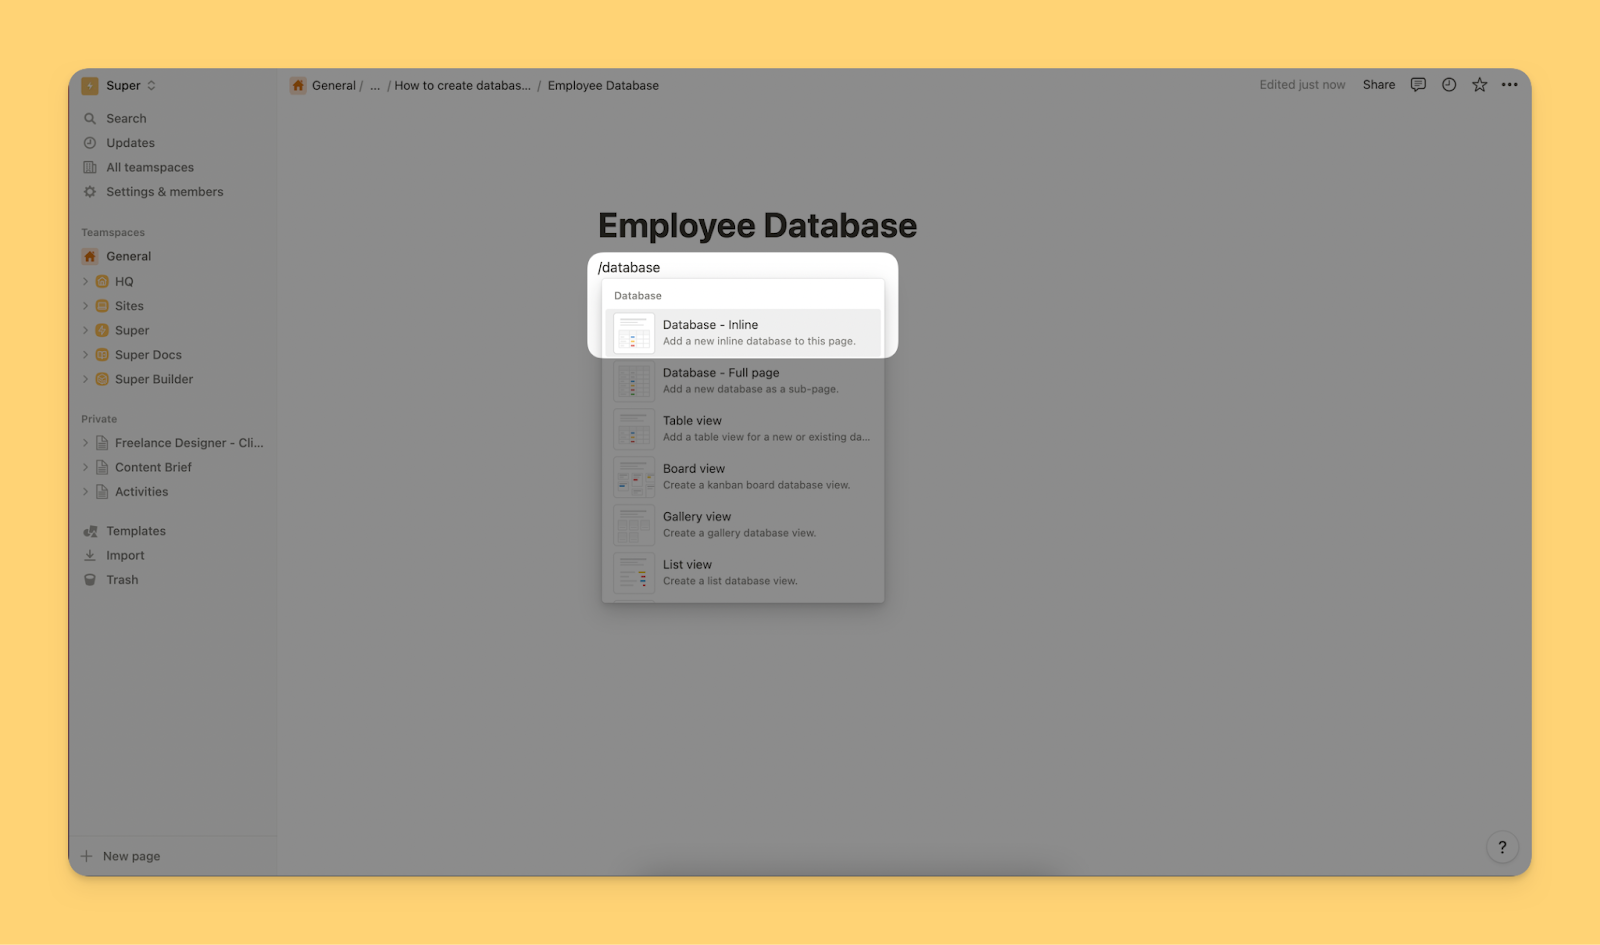Click the Teamspaces section header
This screenshot has height=945, width=1600.
(113, 233)
